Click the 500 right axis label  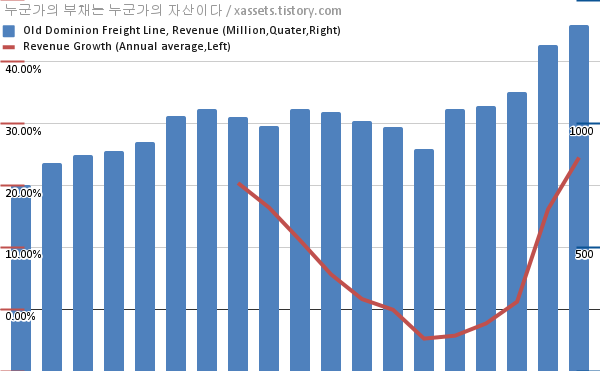[x=584, y=254]
